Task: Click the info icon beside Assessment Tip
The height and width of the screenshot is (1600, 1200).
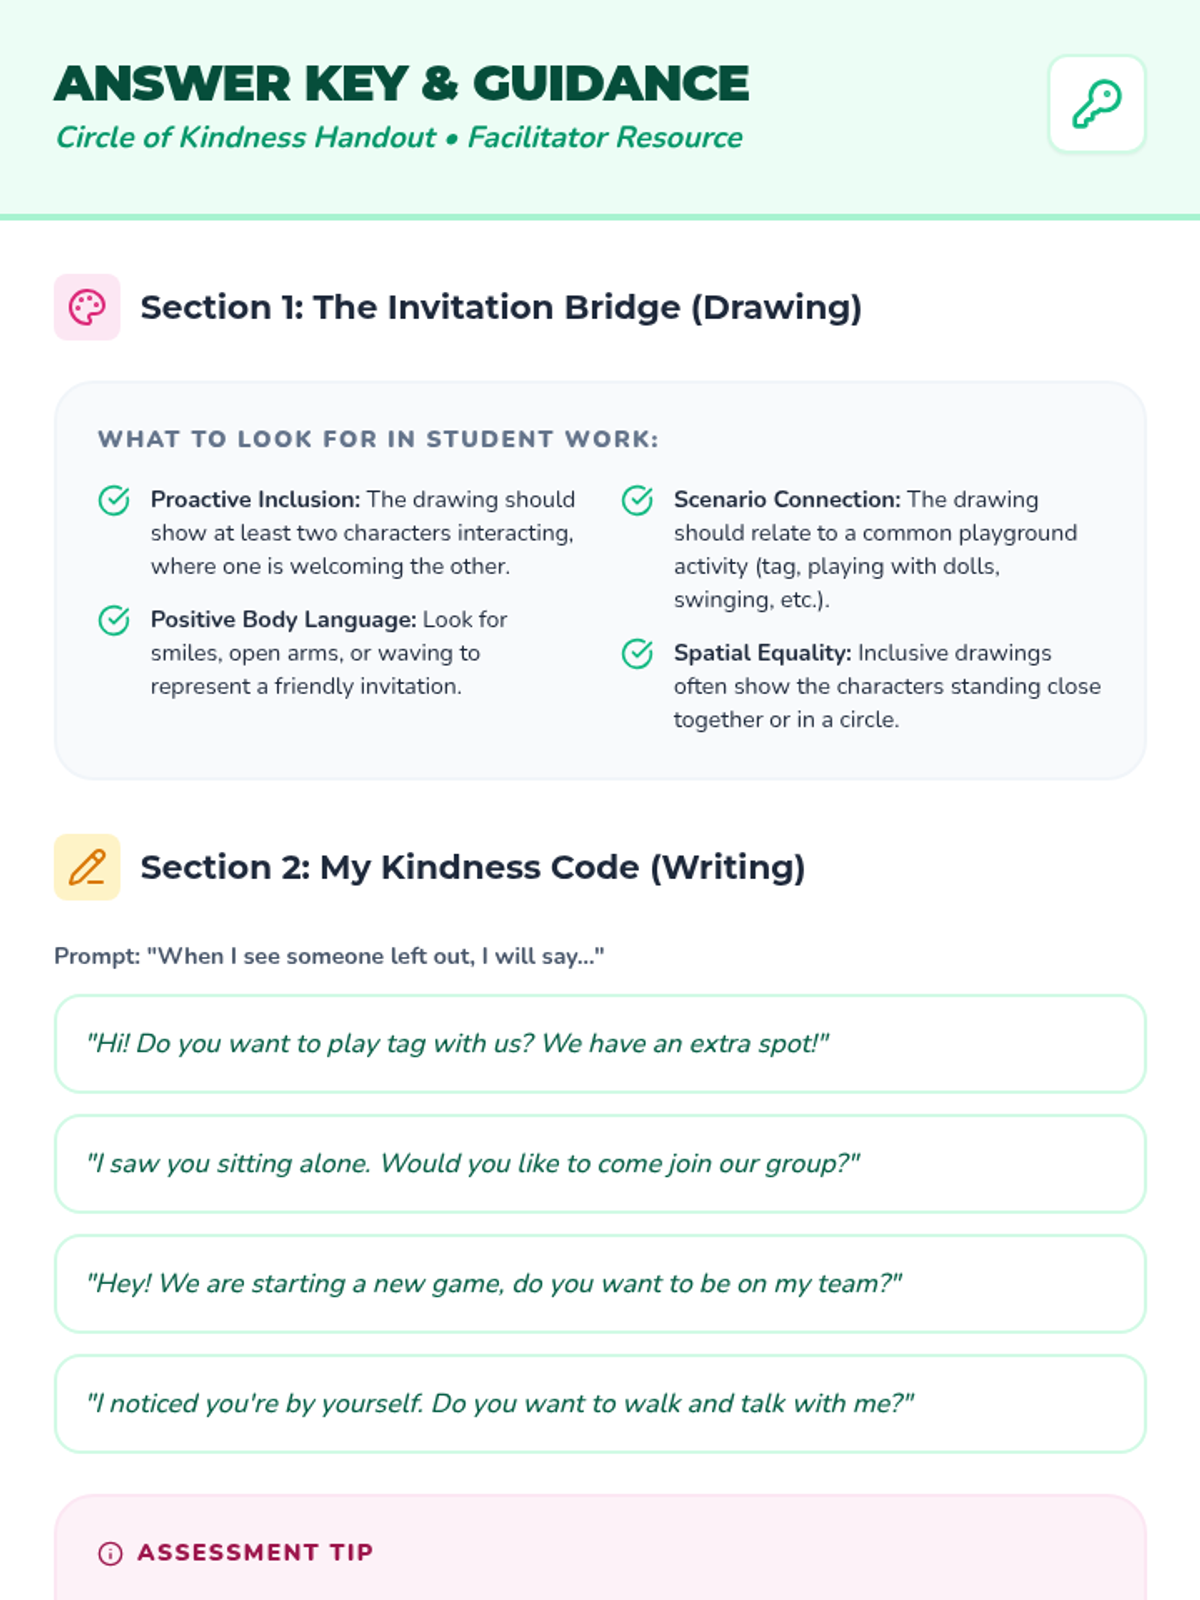Action: click(110, 1553)
